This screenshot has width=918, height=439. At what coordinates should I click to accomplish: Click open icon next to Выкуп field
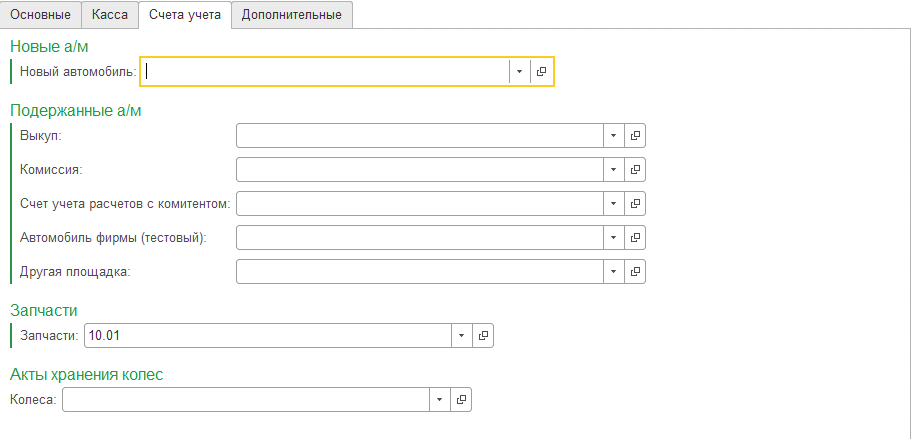pyautogui.click(x=635, y=136)
